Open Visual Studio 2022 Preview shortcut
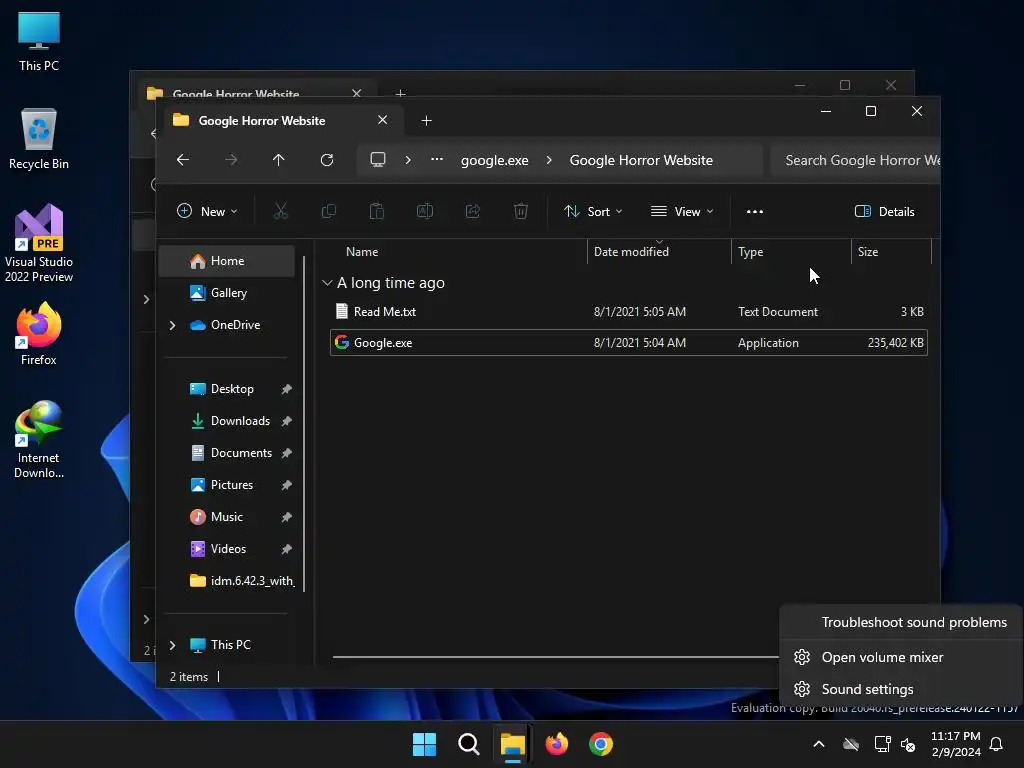Screen dimensions: 1024x768 [x=39, y=243]
